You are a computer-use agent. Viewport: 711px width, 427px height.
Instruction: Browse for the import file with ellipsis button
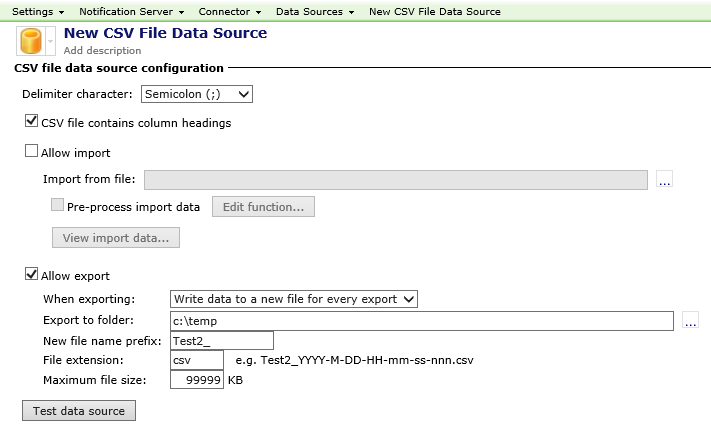[x=665, y=180]
